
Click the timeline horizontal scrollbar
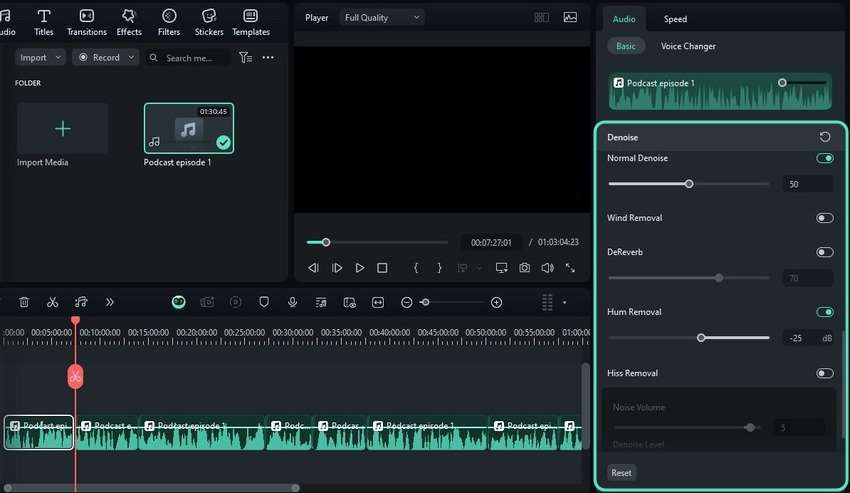point(152,488)
